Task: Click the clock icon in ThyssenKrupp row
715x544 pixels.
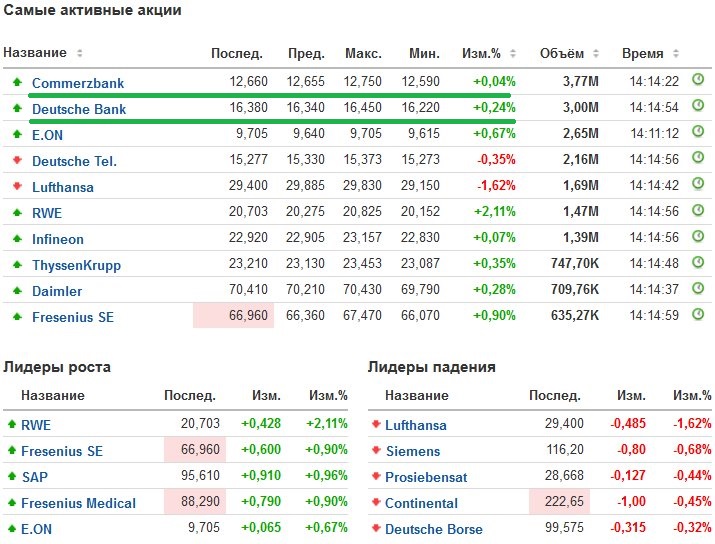Action: pyautogui.click(x=698, y=261)
